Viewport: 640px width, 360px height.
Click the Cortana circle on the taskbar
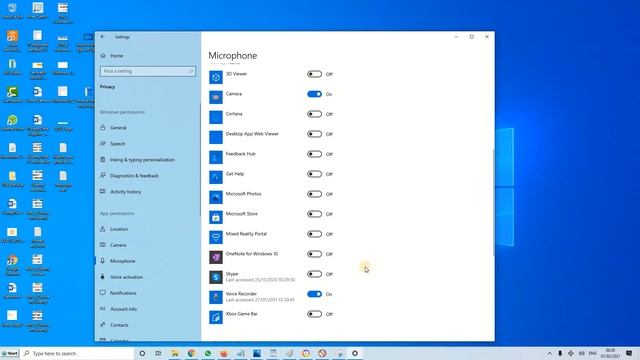click(x=142, y=353)
